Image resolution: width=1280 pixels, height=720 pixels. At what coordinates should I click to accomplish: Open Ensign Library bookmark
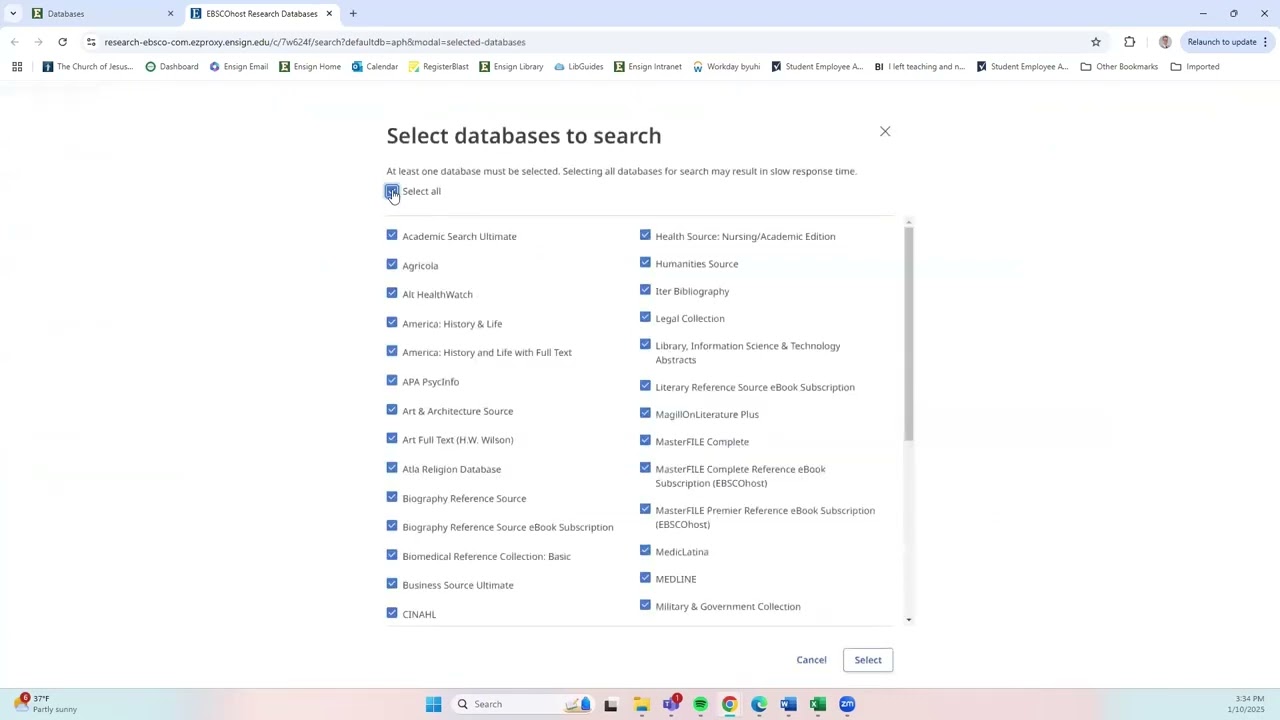[511, 67]
